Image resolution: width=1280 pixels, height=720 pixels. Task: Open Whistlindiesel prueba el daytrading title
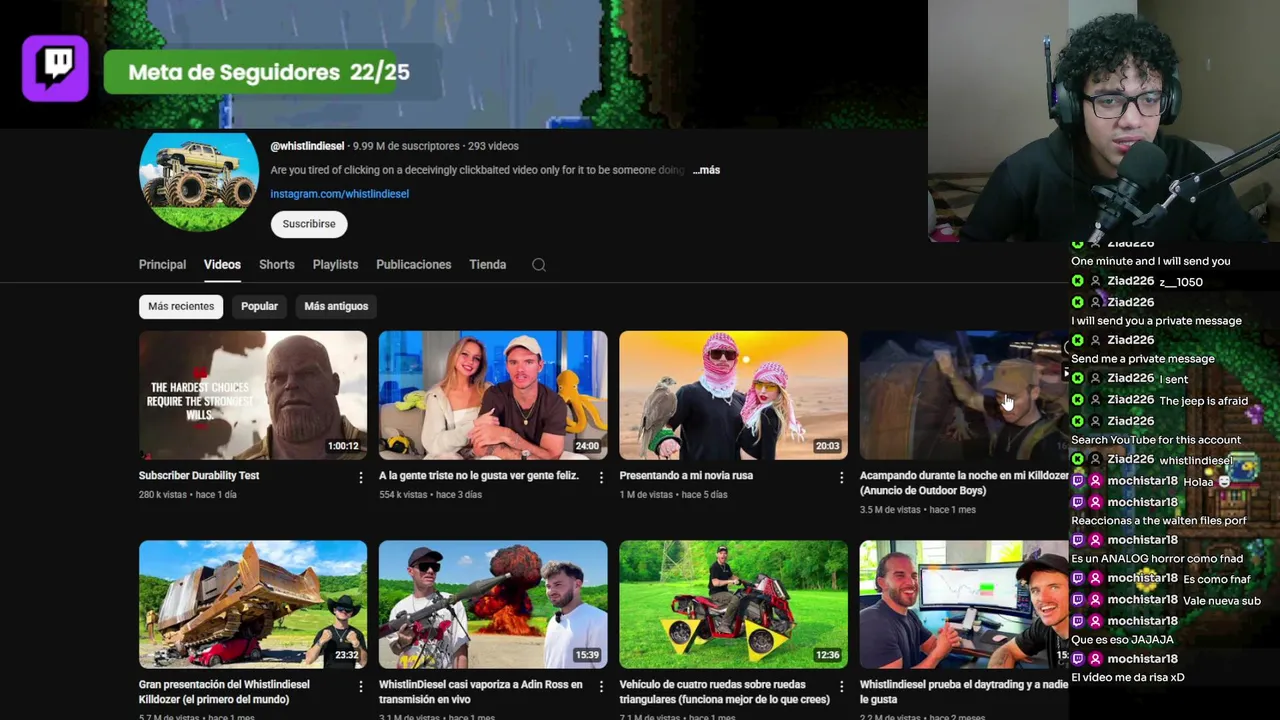[964, 692]
